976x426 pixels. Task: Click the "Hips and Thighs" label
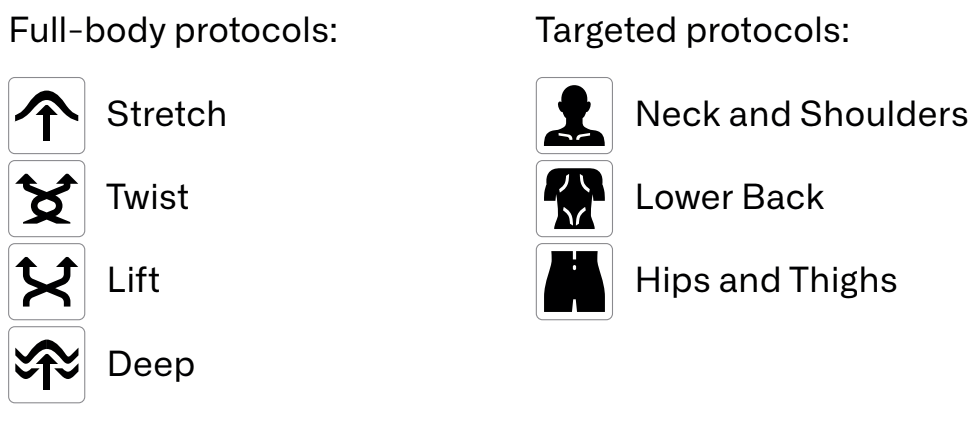(766, 281)
